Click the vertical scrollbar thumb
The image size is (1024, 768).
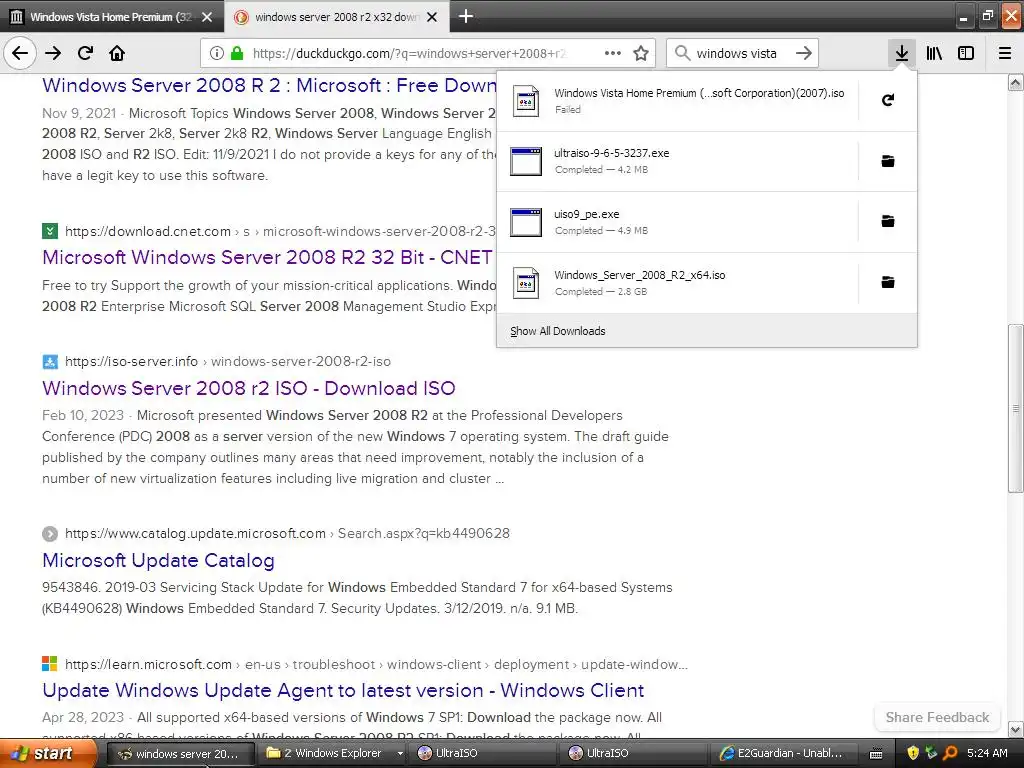[x=1015, y=408]
